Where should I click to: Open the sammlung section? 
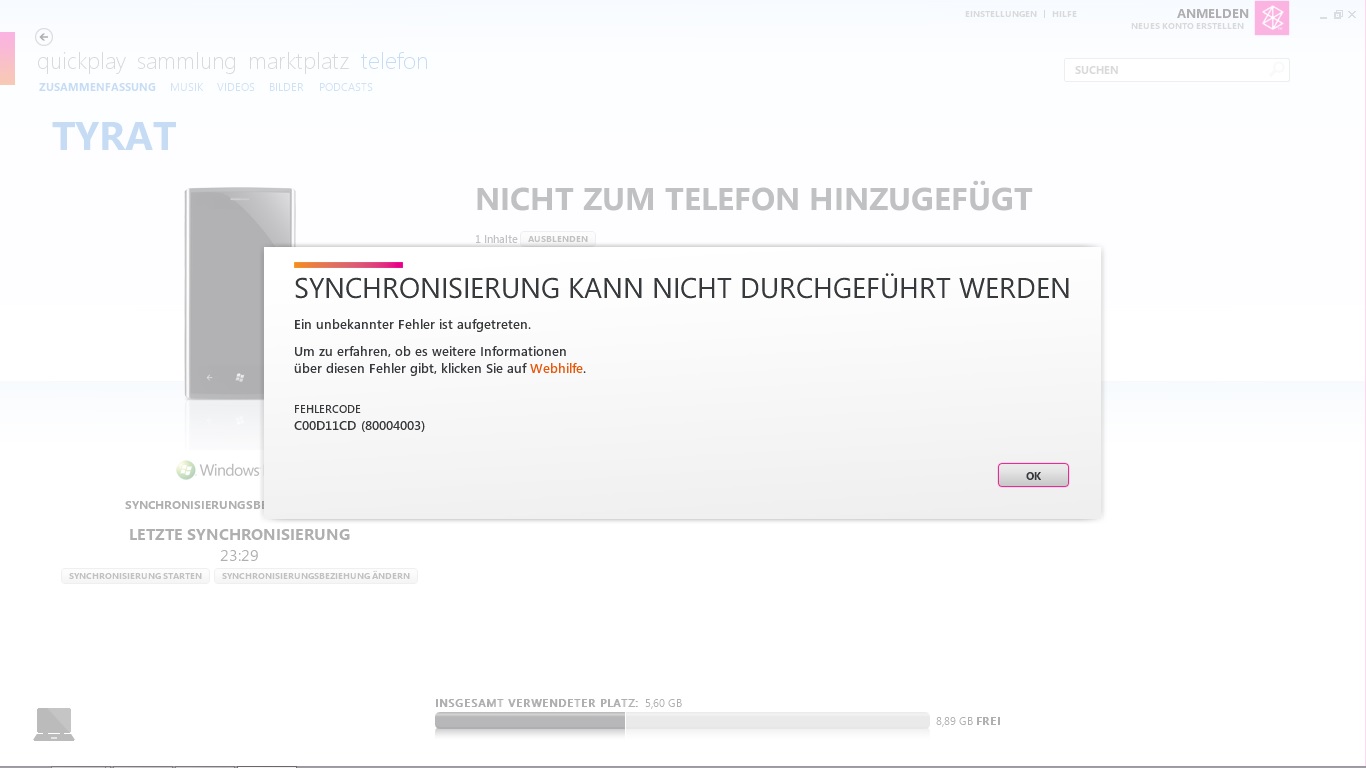(187, 62)
